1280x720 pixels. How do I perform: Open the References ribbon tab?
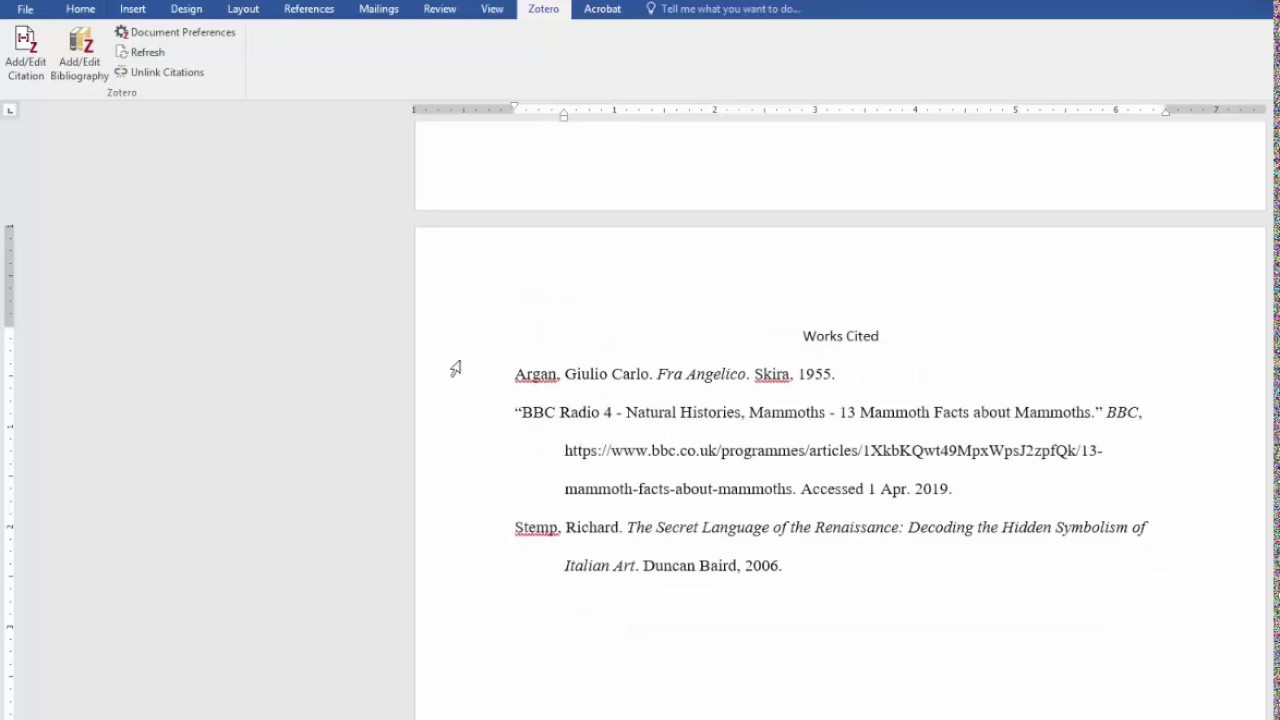pos(309,9)
